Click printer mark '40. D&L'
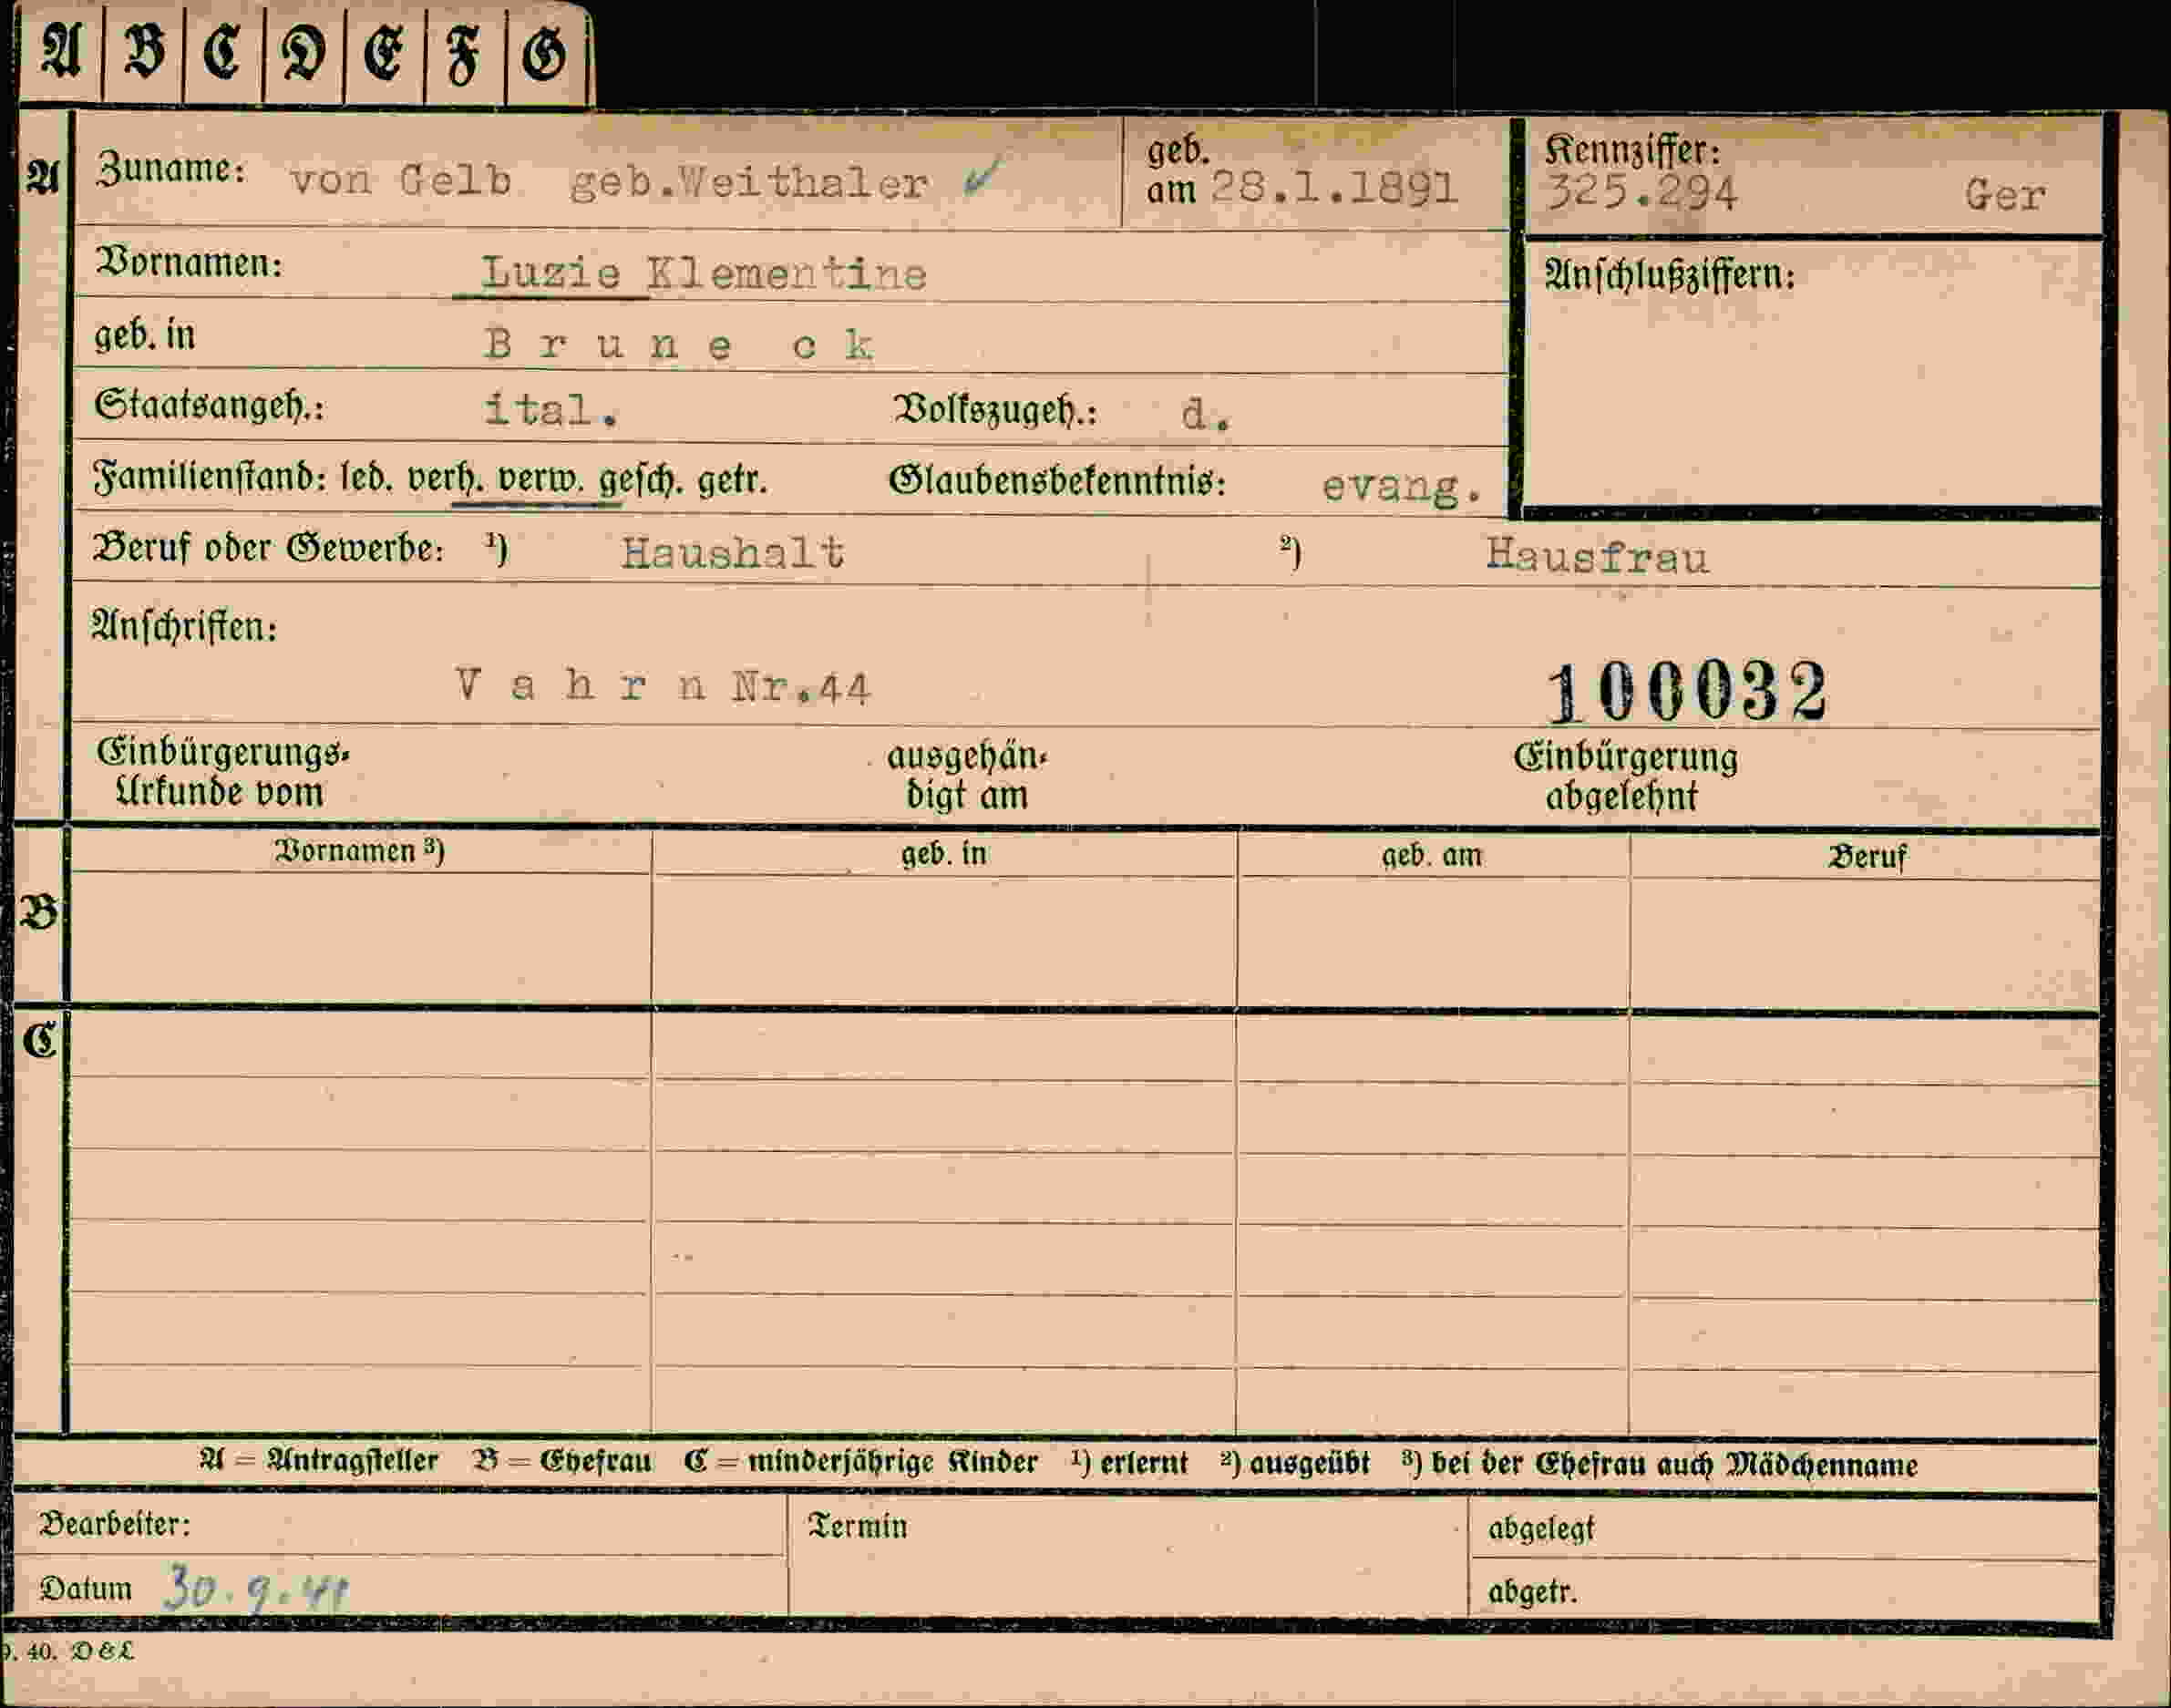This screenshot has width=2171, height=1708. coord(78,1651)
